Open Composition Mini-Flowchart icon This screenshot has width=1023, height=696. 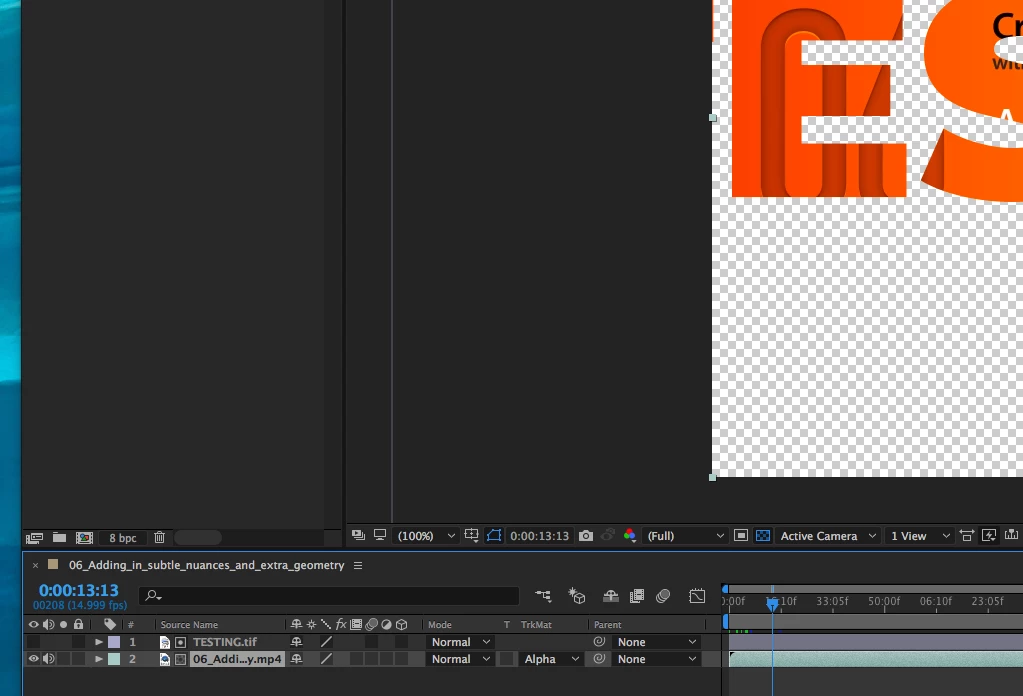543,595
